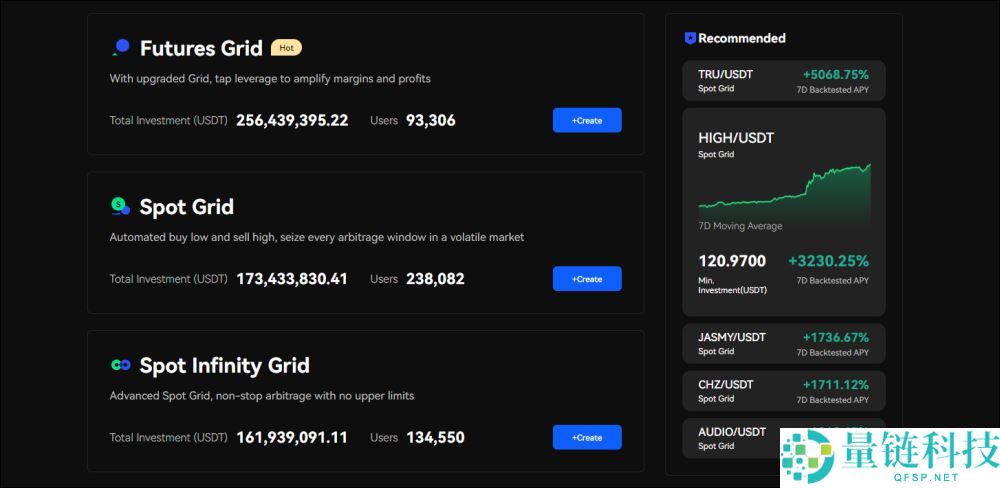This screenshot has width=1000, height=488.
Task: Open the Futures Grid heading
Action: pyautogui.click(x=201, y=48)
